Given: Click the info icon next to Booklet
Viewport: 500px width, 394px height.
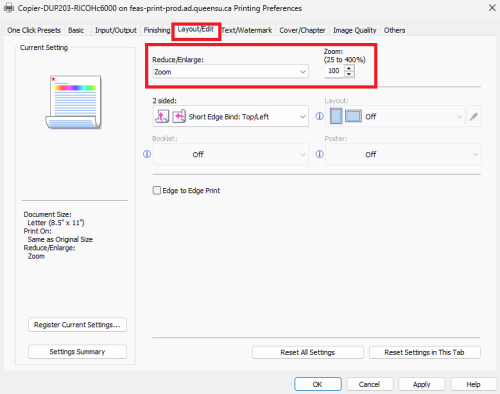Looking at the screenshot, I should click(147, 154).
